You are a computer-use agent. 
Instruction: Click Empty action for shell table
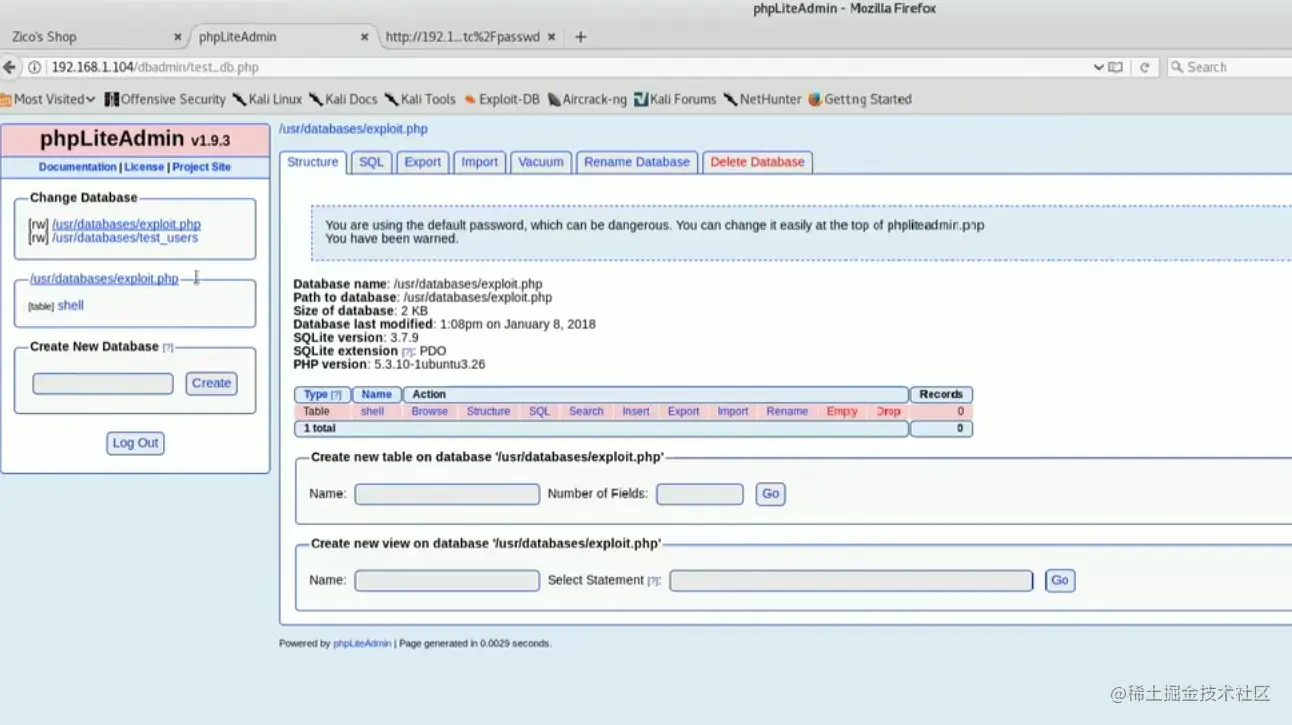click(x=842, y=411)
